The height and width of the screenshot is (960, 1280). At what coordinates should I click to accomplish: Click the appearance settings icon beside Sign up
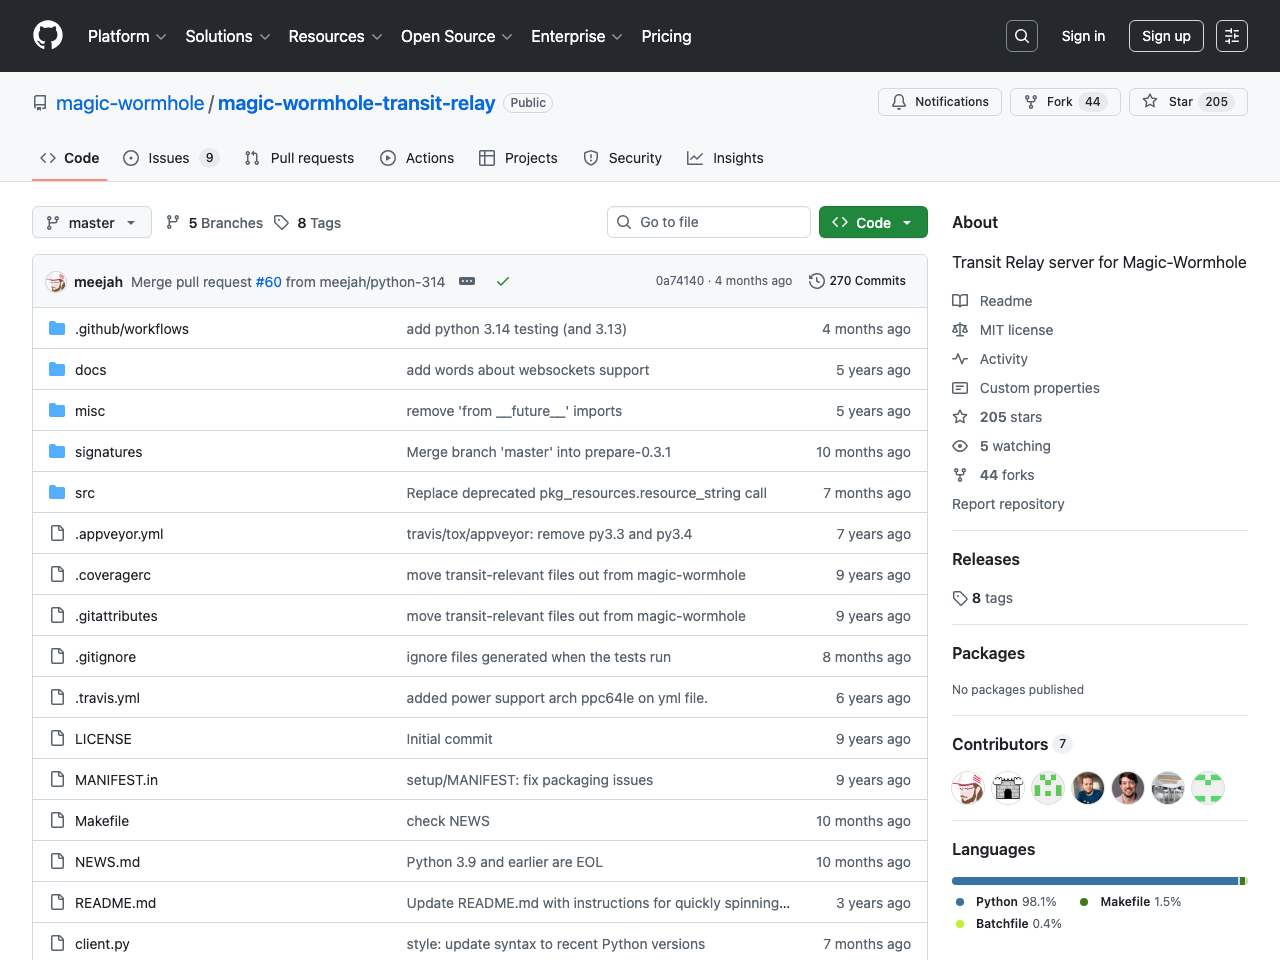click(1232, 36)
